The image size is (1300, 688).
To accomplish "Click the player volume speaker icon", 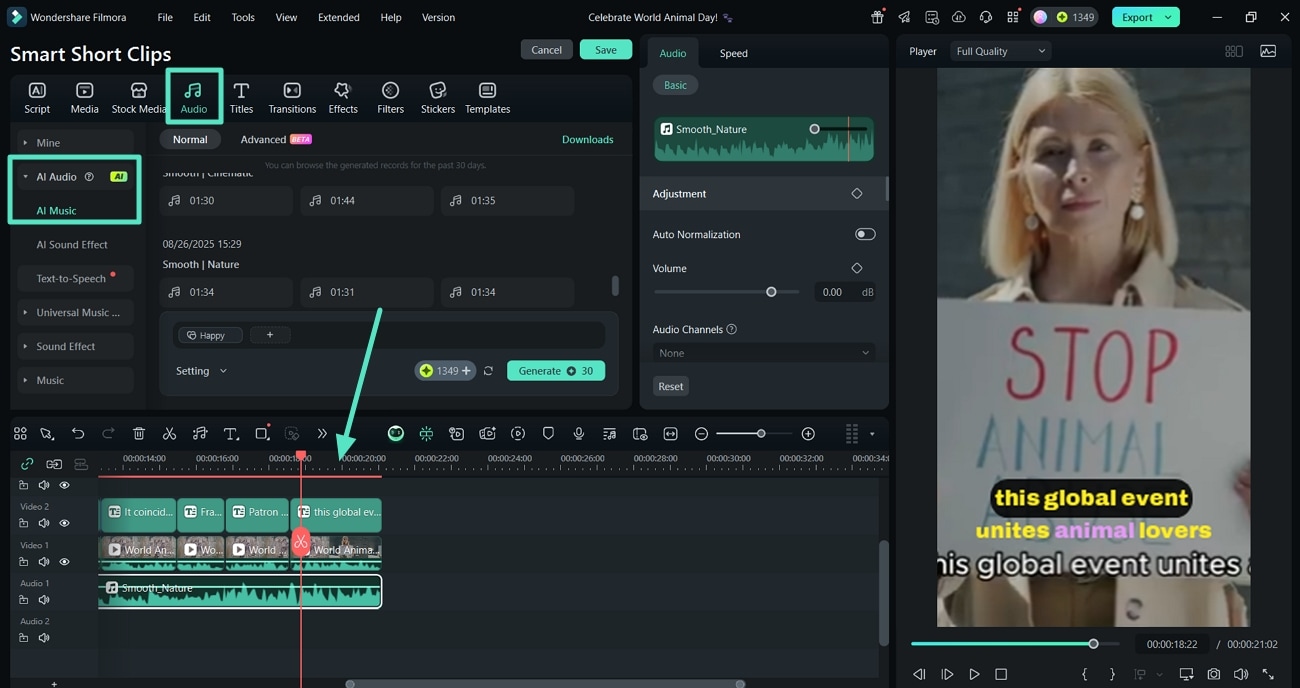I will 1241,674.
